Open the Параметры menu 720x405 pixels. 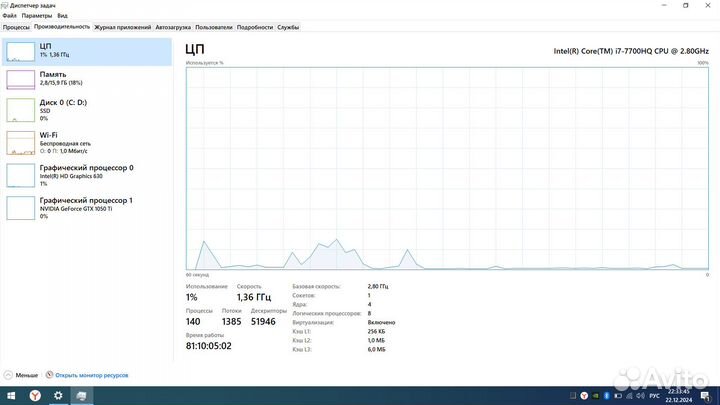[x=37, y=16]
